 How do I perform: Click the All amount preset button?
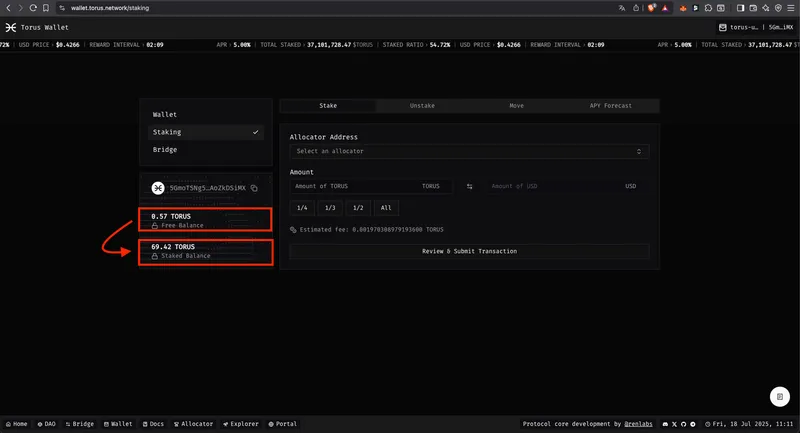tap(387, 208)
